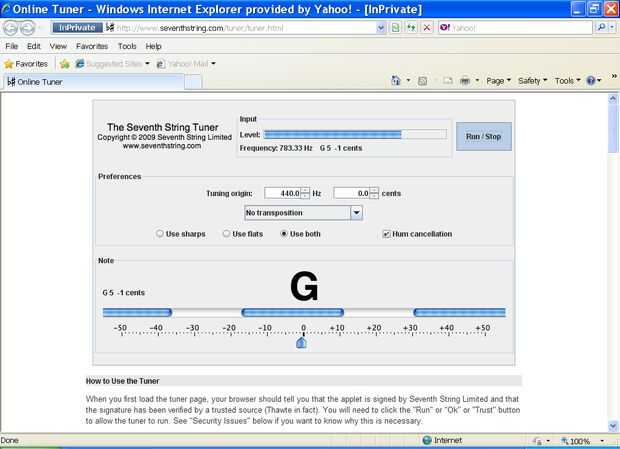Viewport: 620px width, 449px height.
Task: Decrease cents offset with down arrow
Action: point(374,196)
